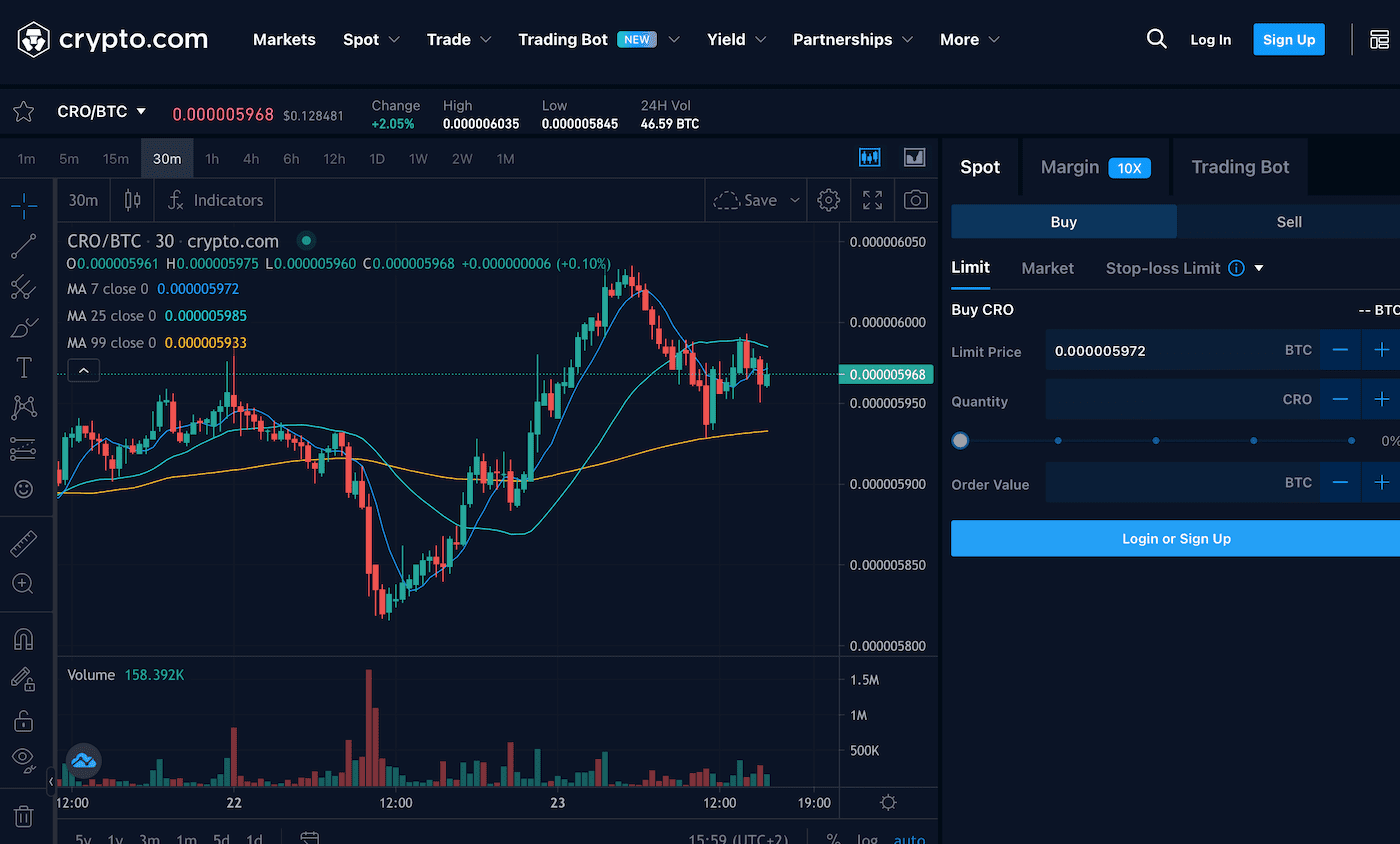This screenshot has height=844, width=1400.
Task: Open the layout panel icon beside Sign Up
Action: 1379,40
